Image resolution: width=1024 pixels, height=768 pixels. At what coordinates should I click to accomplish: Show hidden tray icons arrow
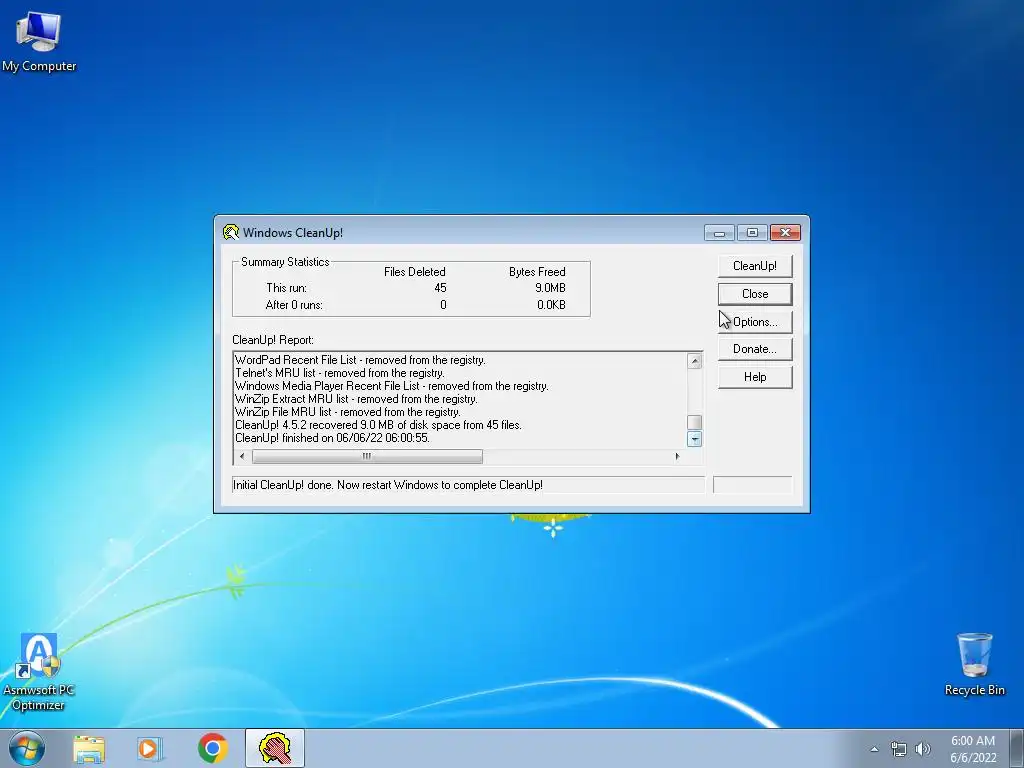[874, 749]
